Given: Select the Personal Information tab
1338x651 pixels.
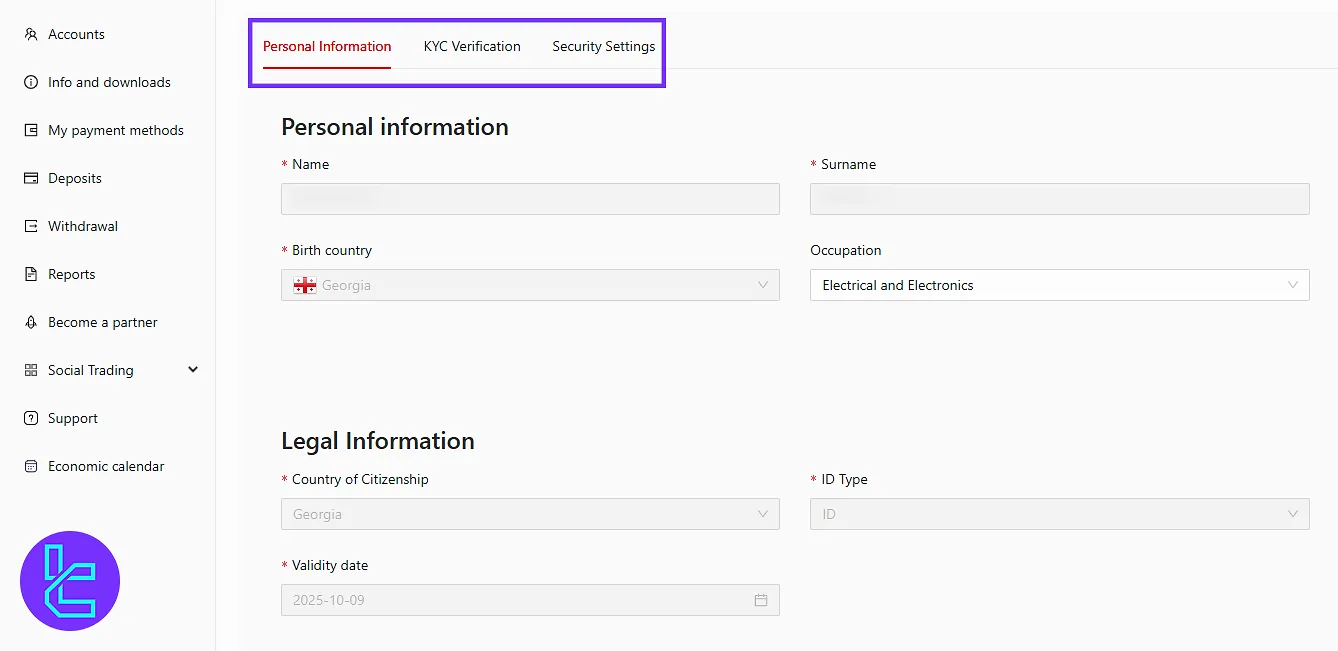Looking at the screenshot, I should pos(327,46).
